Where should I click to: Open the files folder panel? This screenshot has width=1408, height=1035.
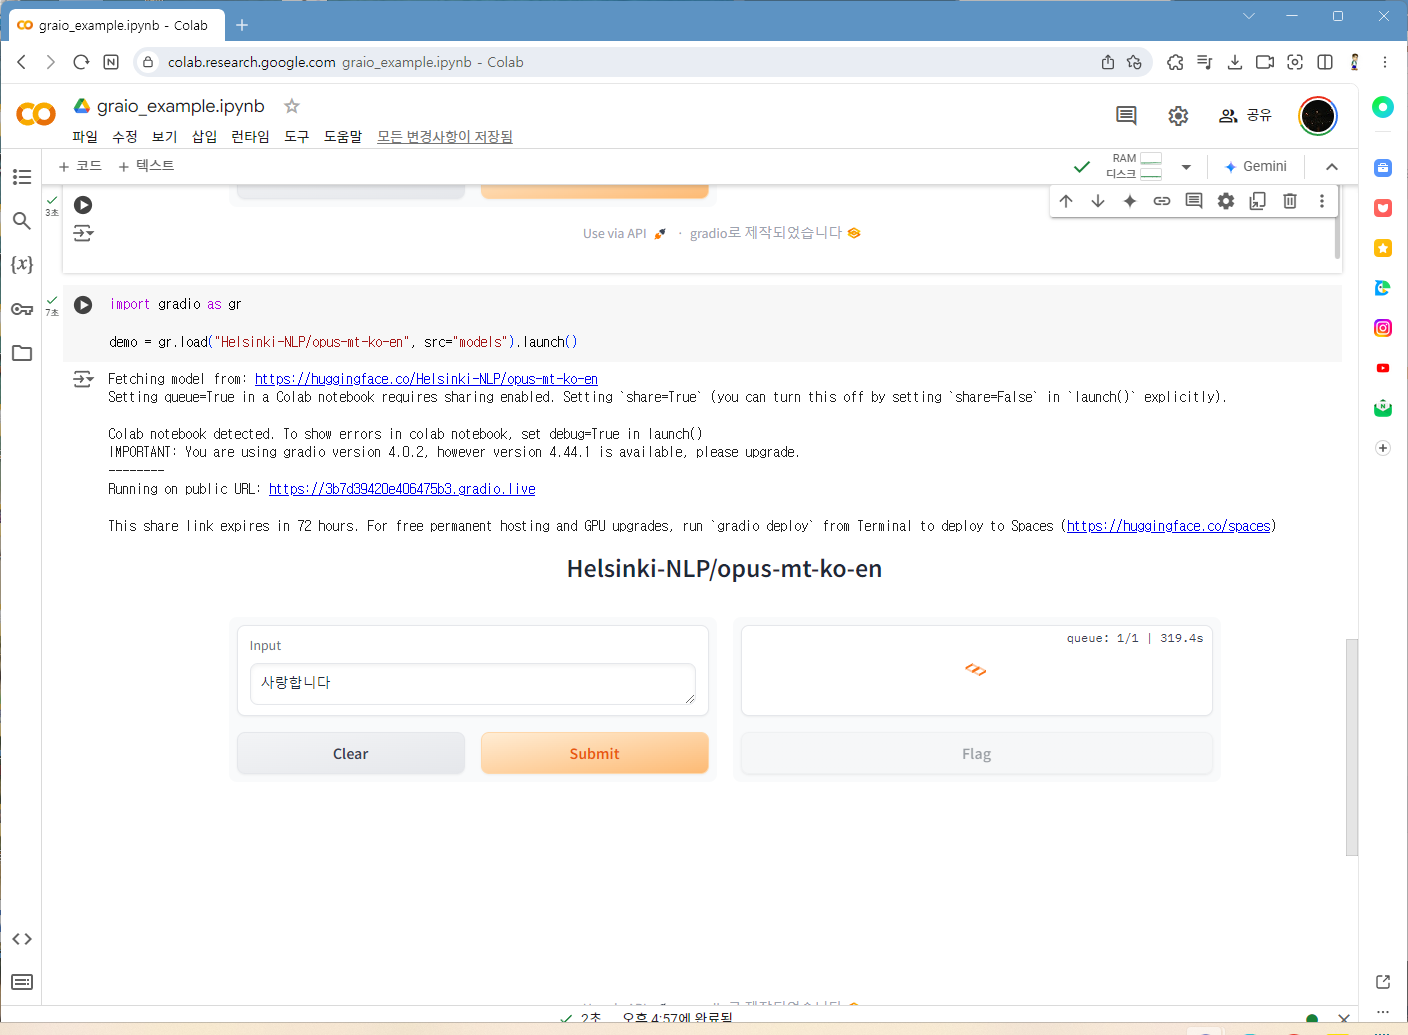tap(22, 353)
